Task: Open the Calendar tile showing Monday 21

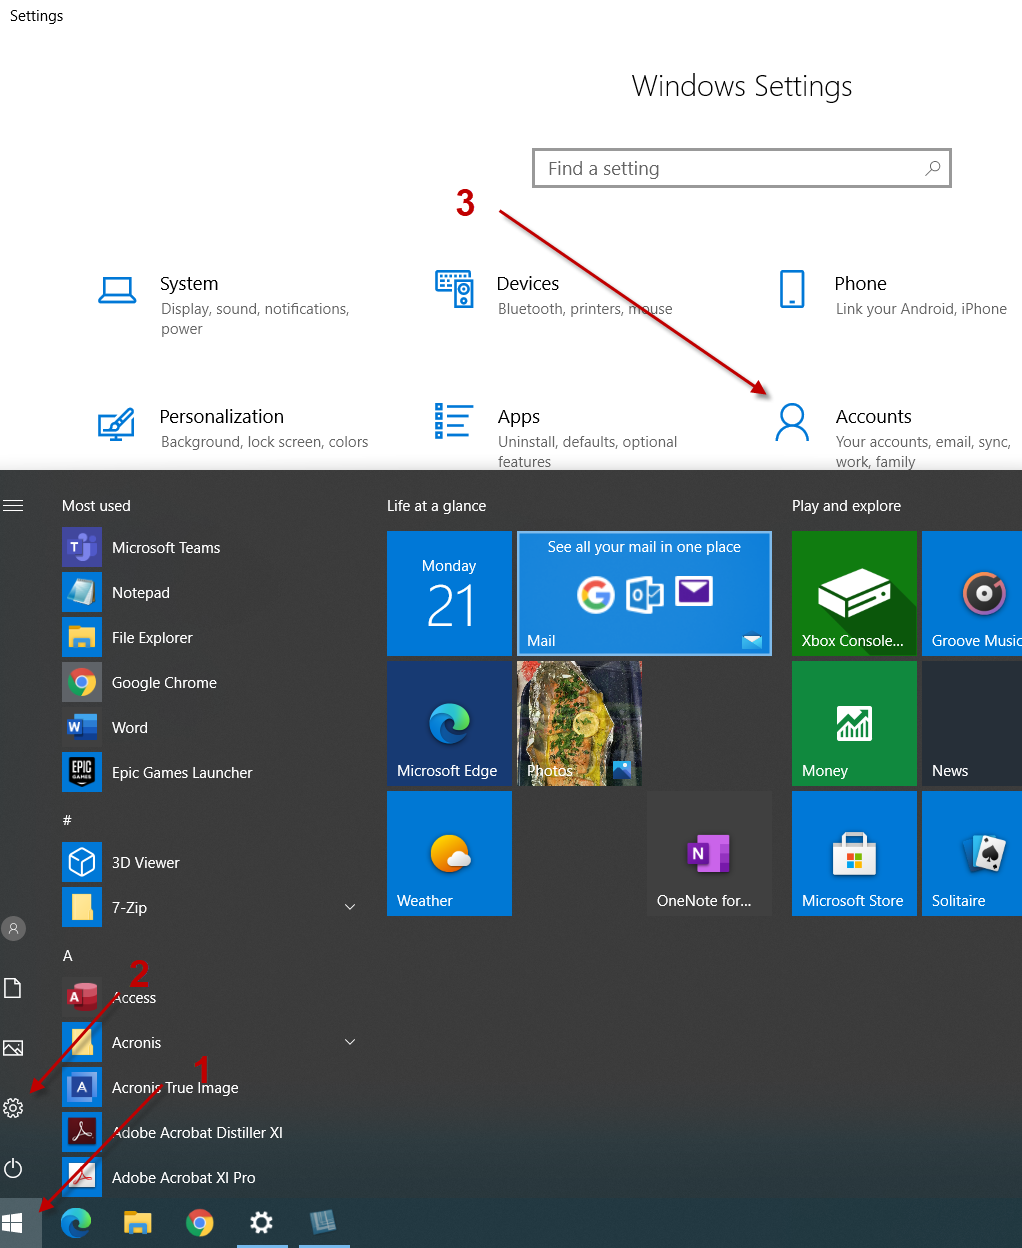Action: click(x=449, y=593)
